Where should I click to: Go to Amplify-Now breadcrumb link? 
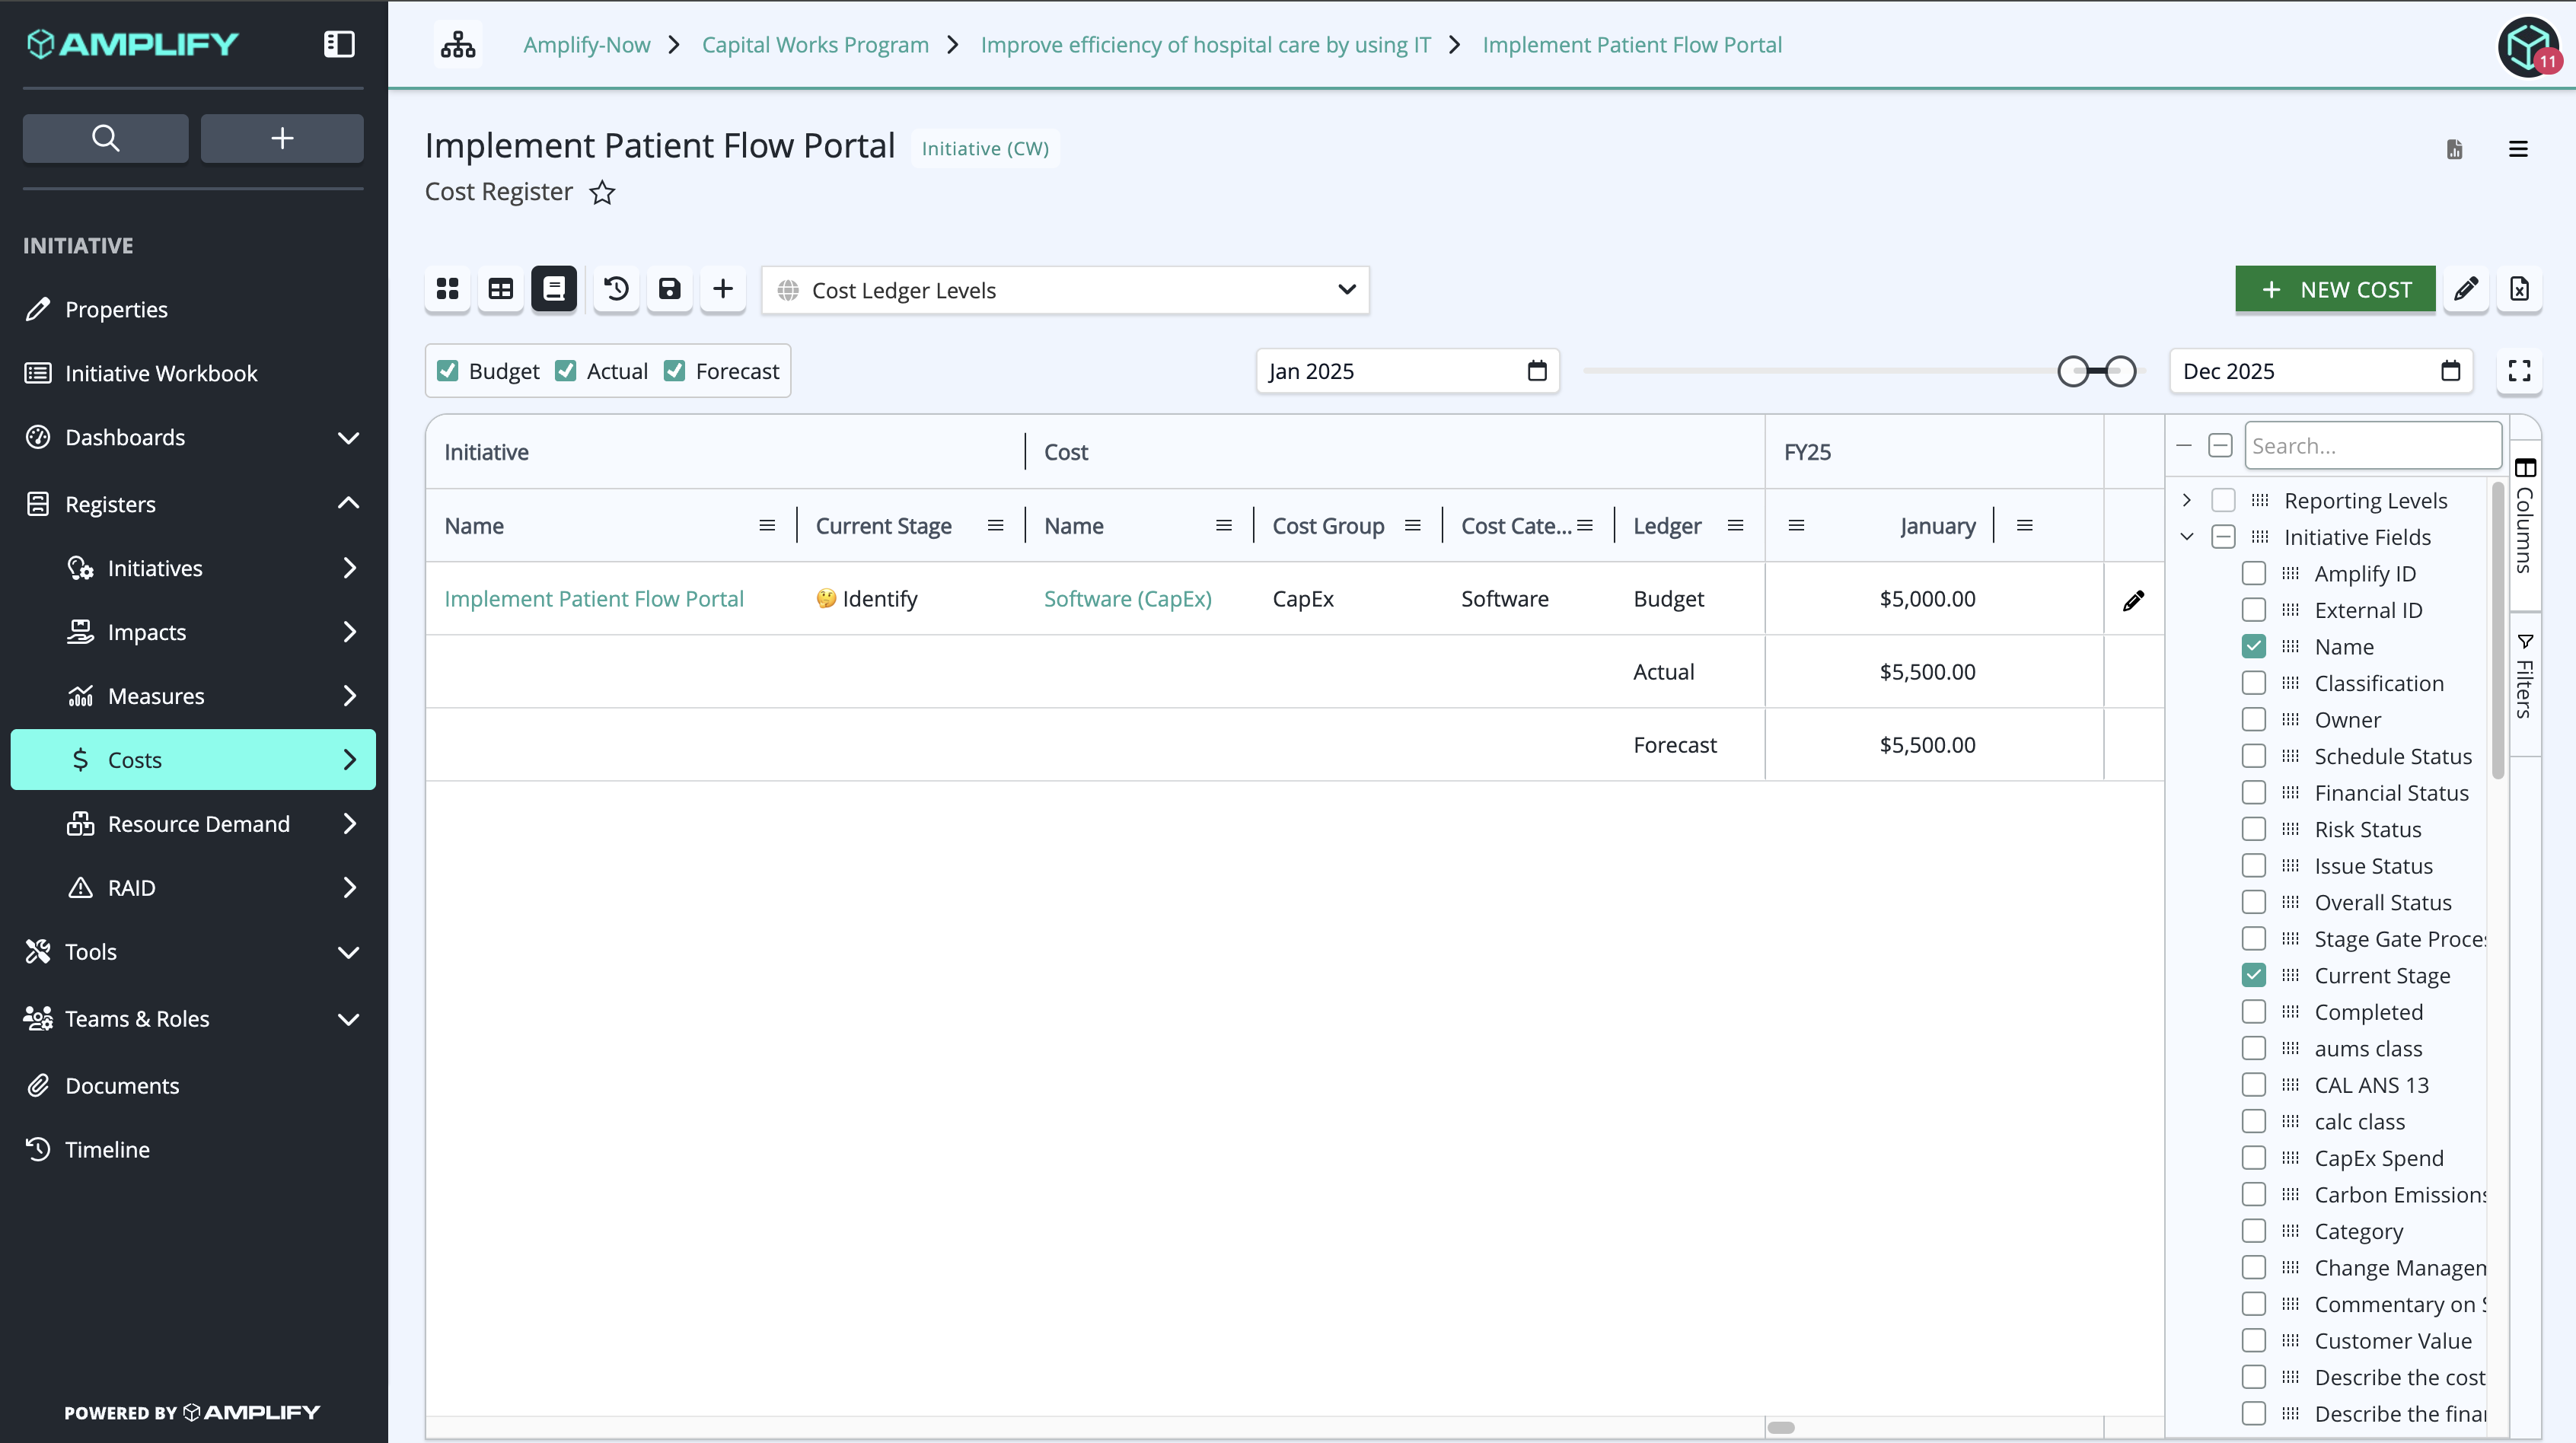[587, 45]
